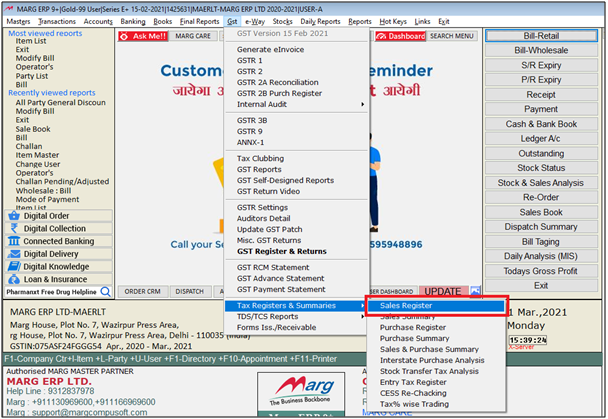Click the Loan & Insurance icon
Image resolution: width=608 pixels, height=419 pixels.
14,279
